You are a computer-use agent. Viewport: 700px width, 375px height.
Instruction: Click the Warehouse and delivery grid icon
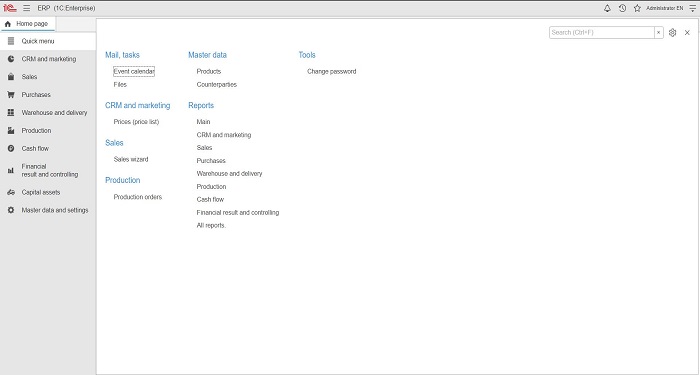click(11, 112)
